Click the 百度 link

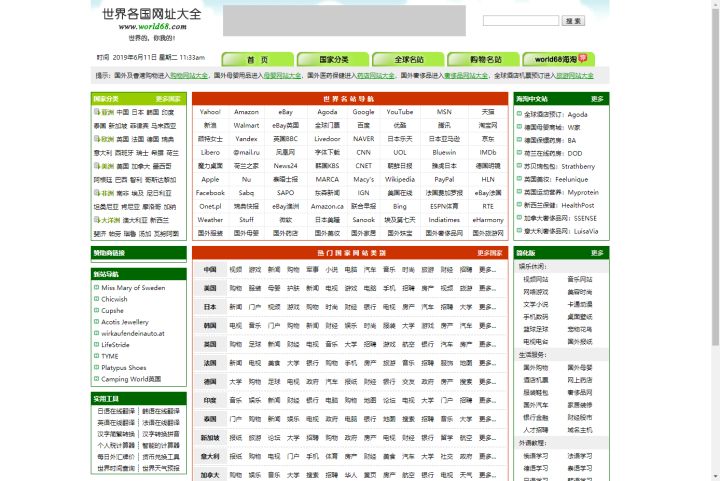363,125
